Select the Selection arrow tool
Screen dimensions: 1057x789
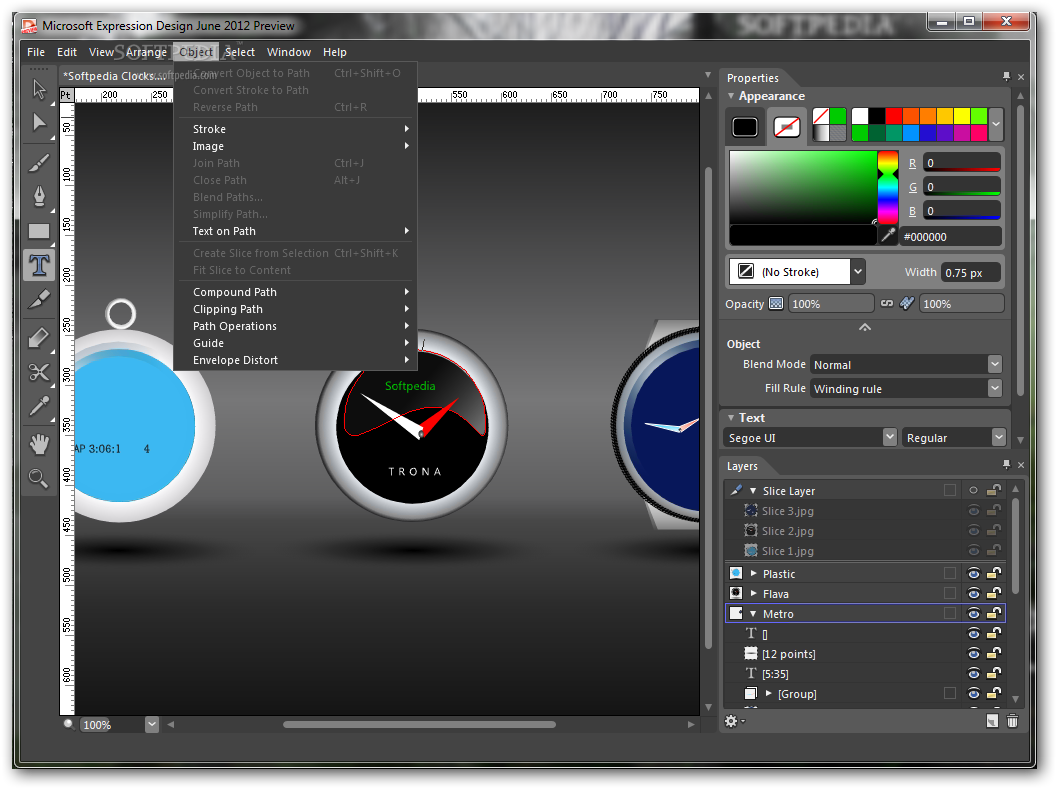[39, 89]
